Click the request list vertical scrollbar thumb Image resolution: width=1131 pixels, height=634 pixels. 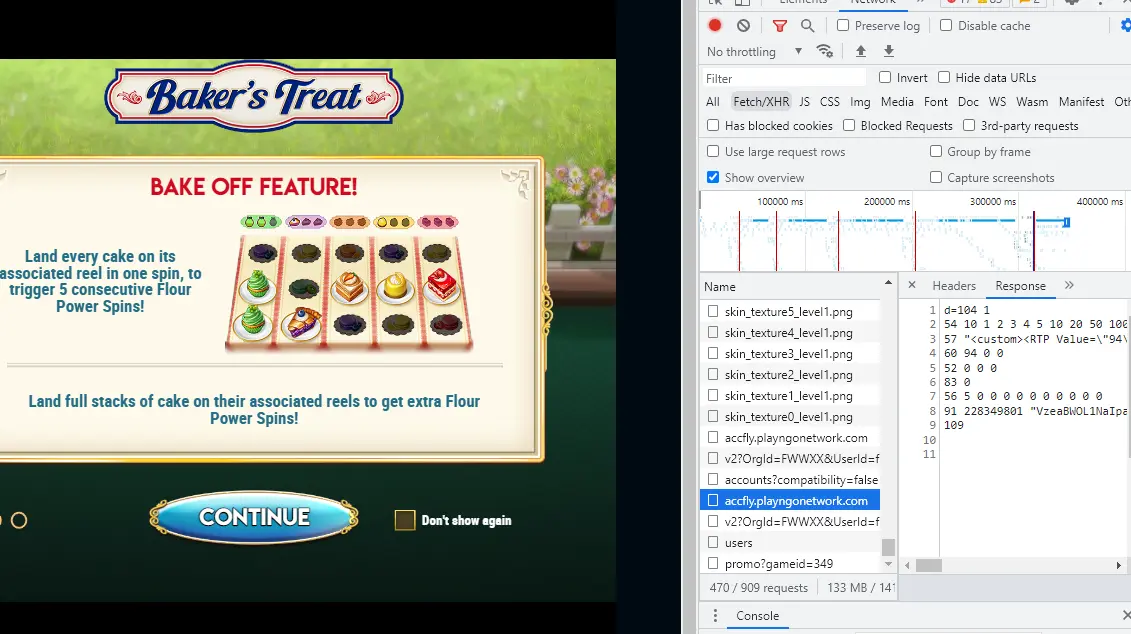pos(888,547)
